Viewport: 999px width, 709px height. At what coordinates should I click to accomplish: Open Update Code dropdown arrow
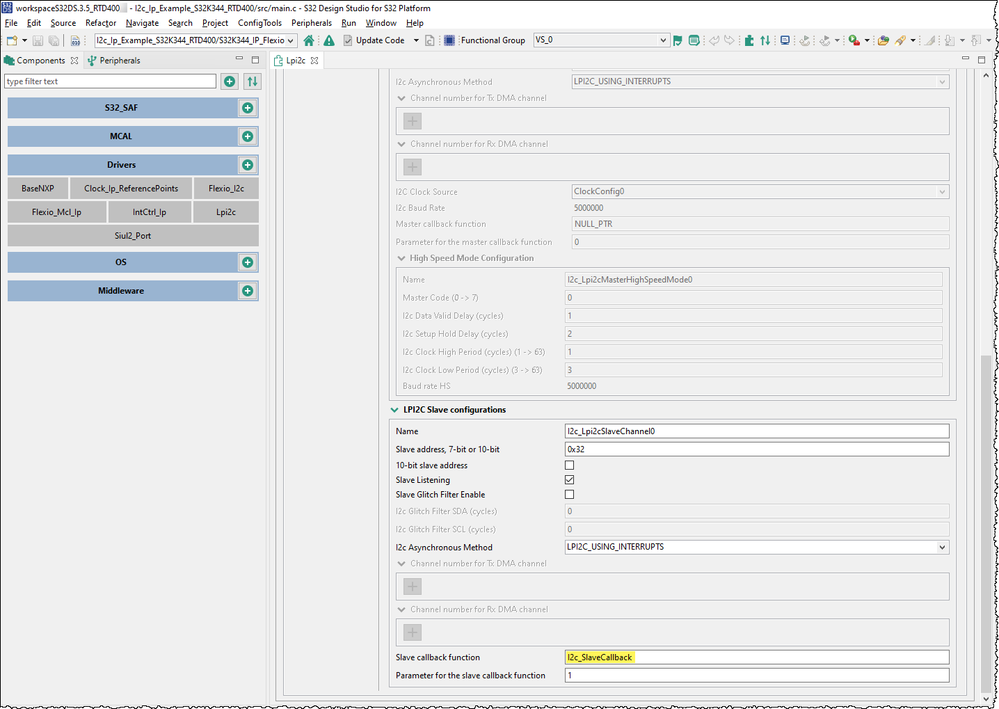416,40
